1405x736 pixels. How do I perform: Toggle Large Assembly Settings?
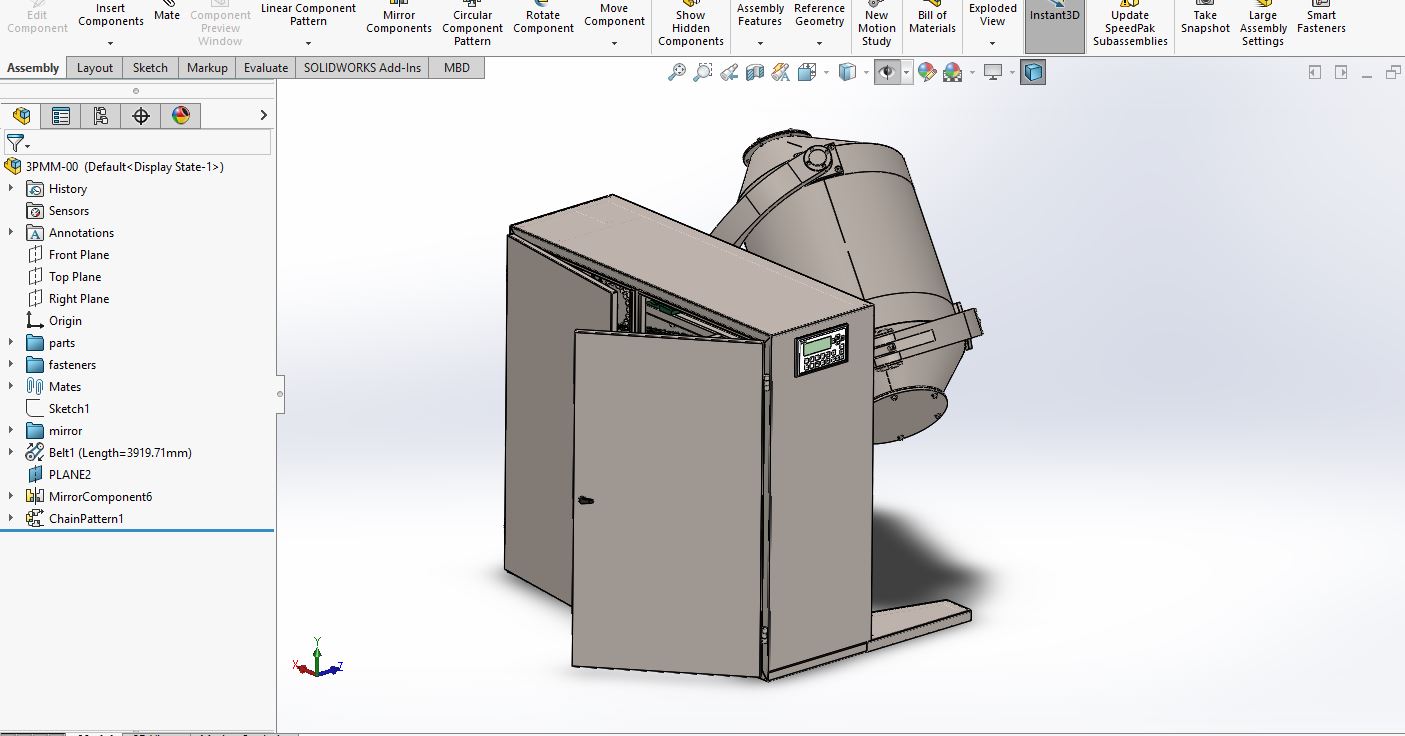click(1263, 25)
